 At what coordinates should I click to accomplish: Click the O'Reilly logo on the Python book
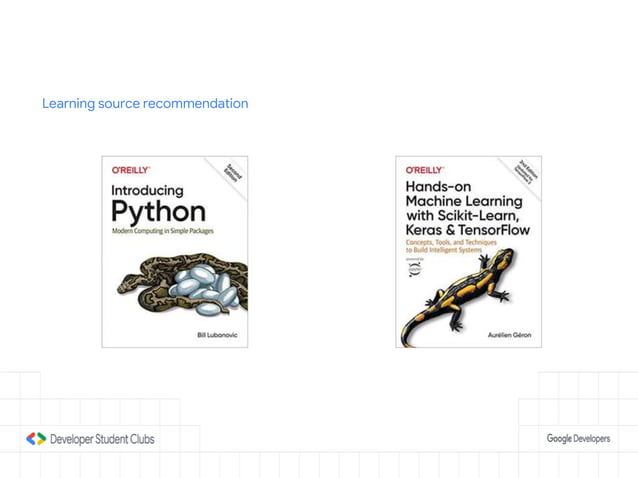point(131,170)
